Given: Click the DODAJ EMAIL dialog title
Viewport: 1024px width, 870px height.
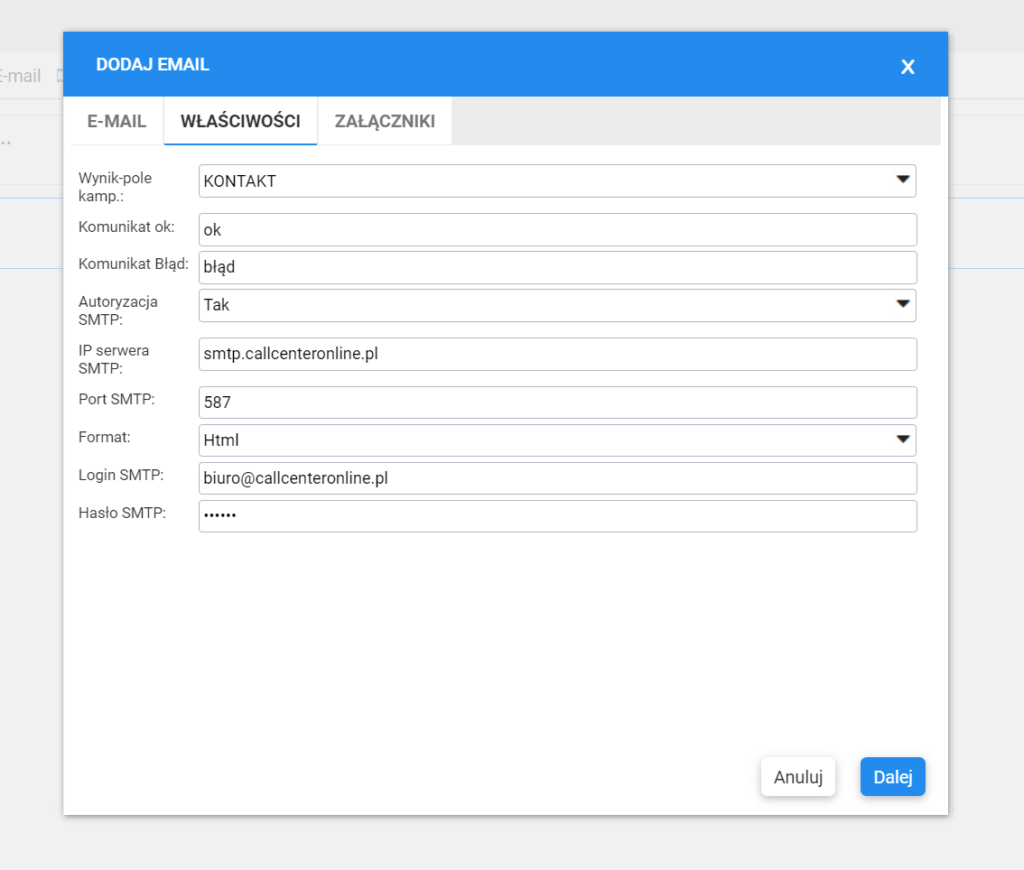Looking at the screenshot, I should pos(152,65).
